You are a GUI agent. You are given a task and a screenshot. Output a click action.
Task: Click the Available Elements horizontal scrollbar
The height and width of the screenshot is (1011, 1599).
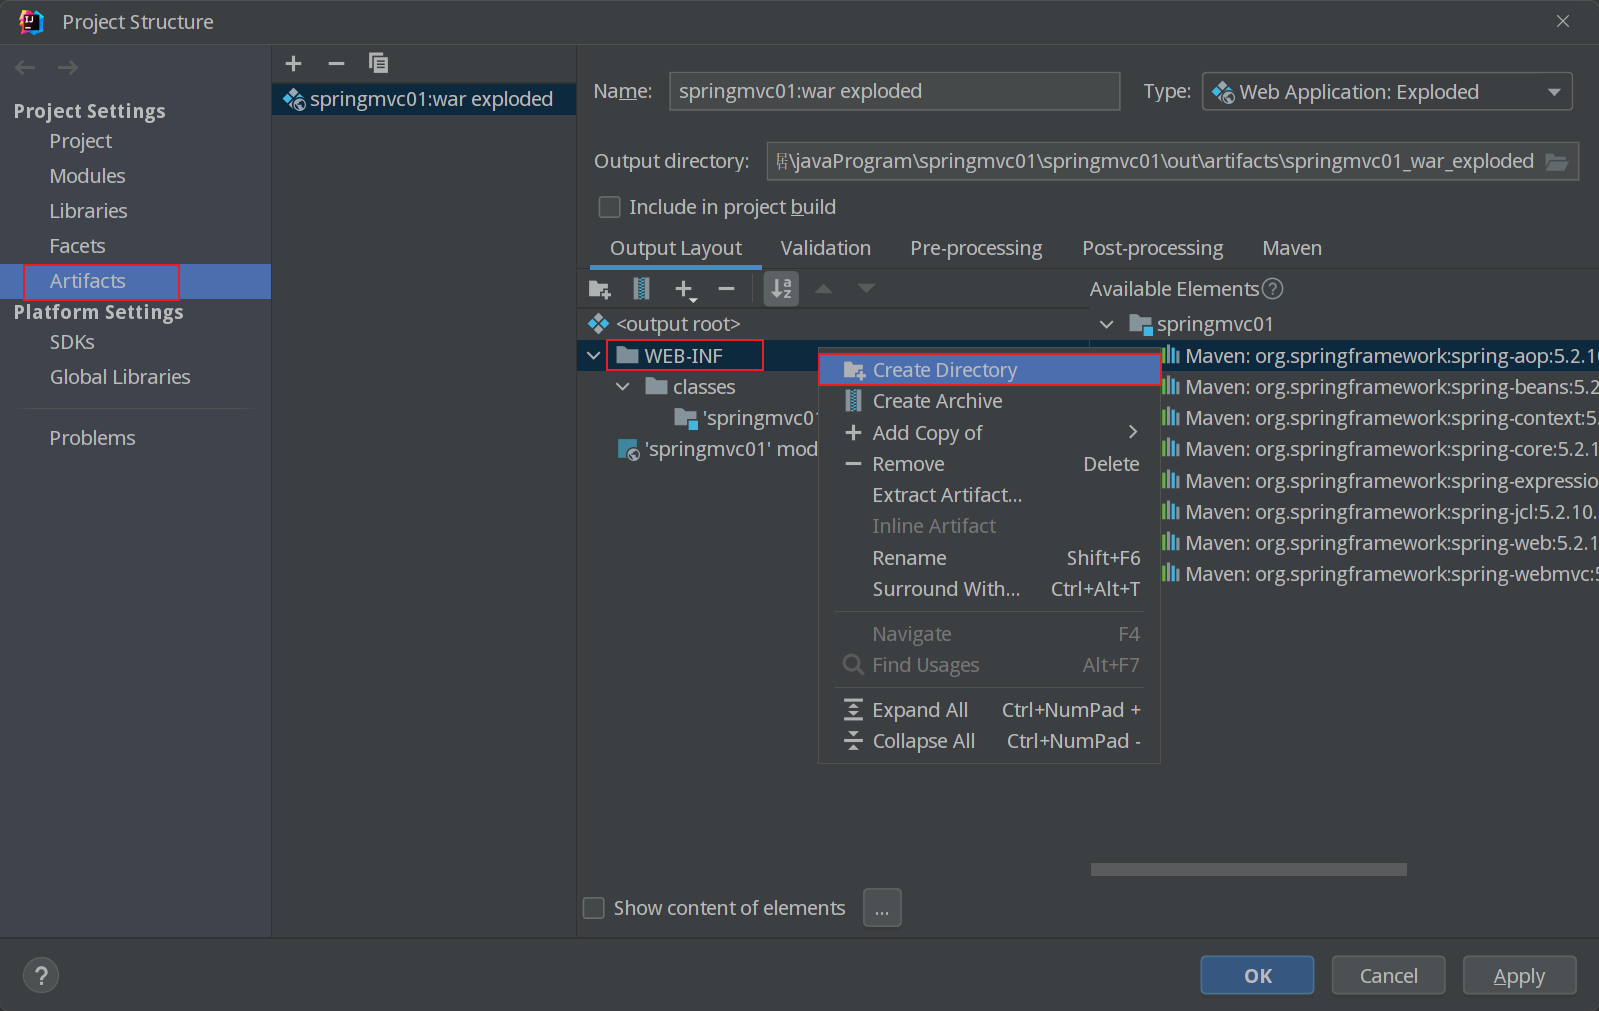tap(1248, 870)
